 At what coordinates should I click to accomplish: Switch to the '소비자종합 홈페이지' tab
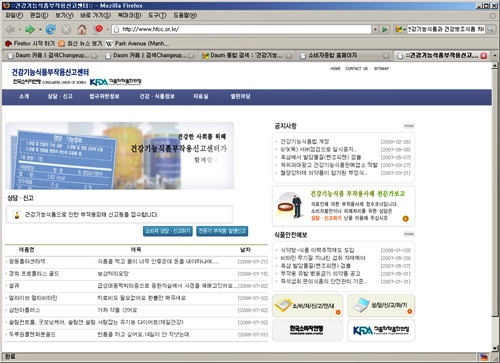tap(343, 56)
